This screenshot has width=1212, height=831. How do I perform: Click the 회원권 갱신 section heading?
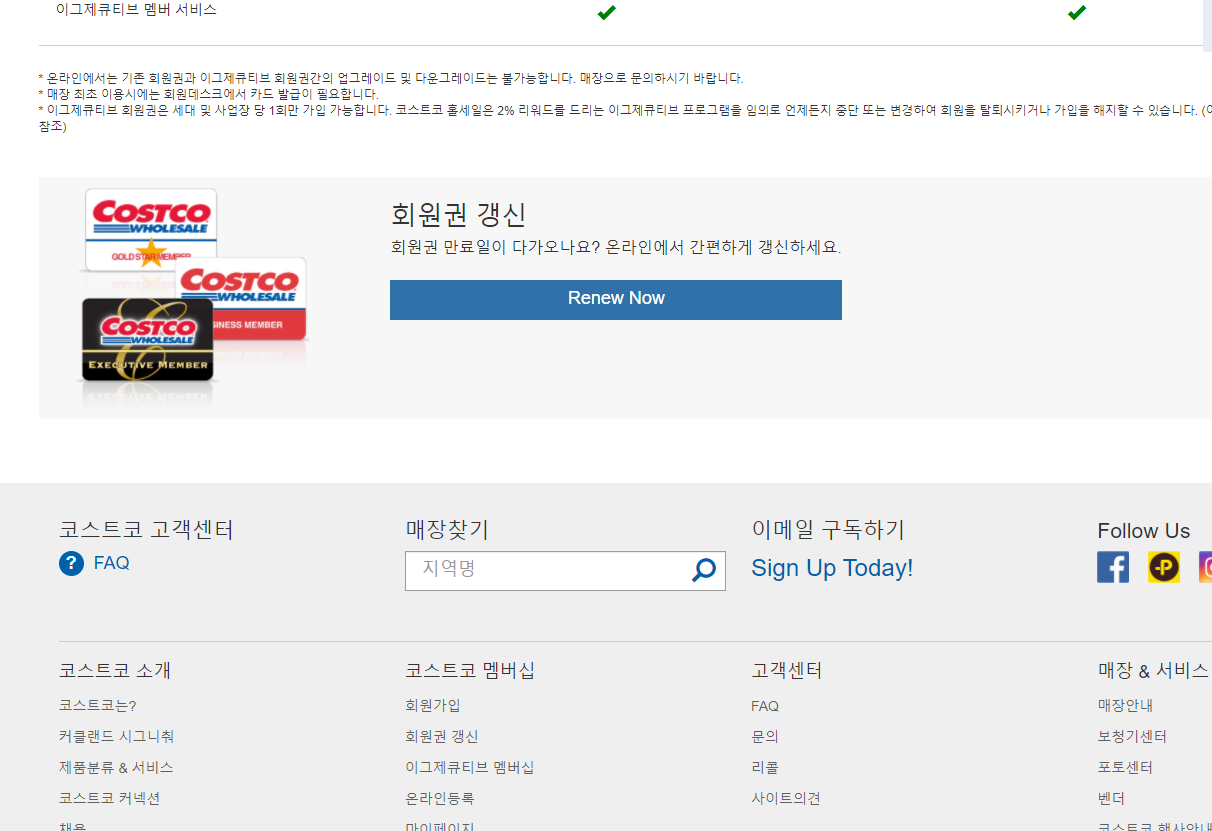[x=458, y=215]
